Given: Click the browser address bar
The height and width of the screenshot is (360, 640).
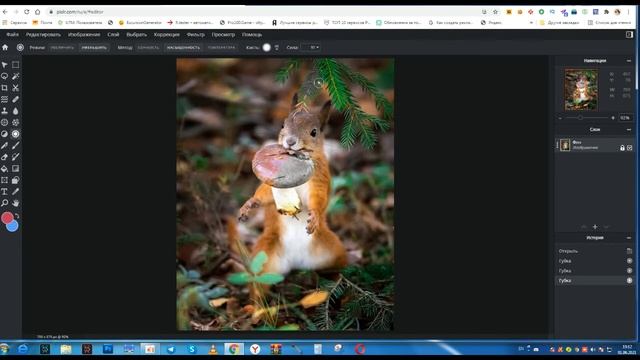Looking at the screenshot, I should coord(261,12).
